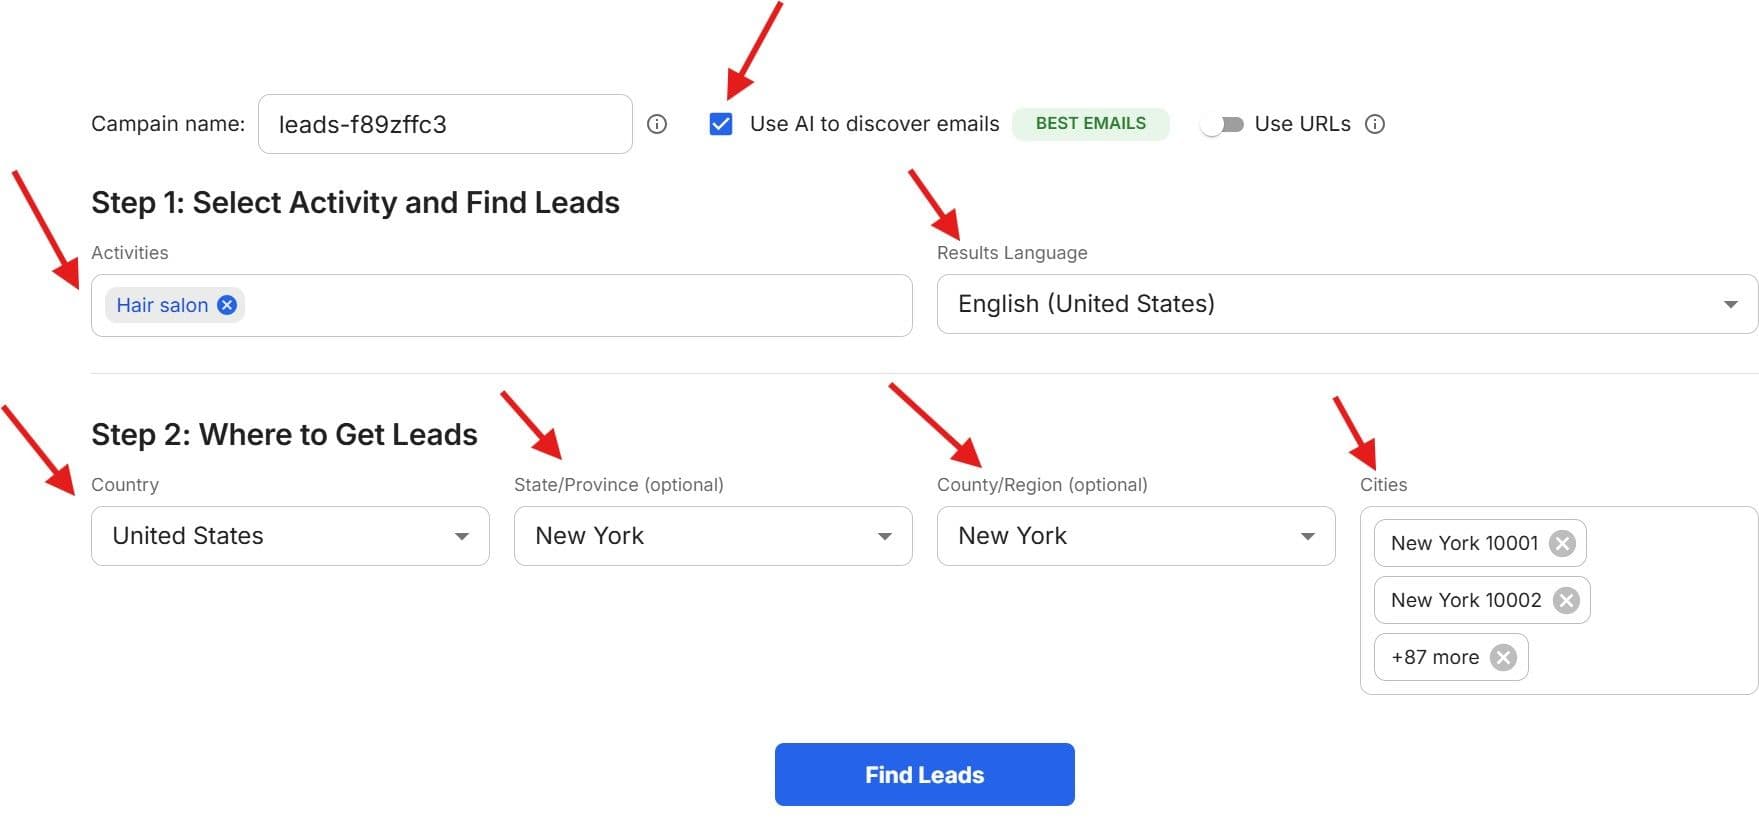Remove the New York 10002 city chip

[x=1566, y=600]
